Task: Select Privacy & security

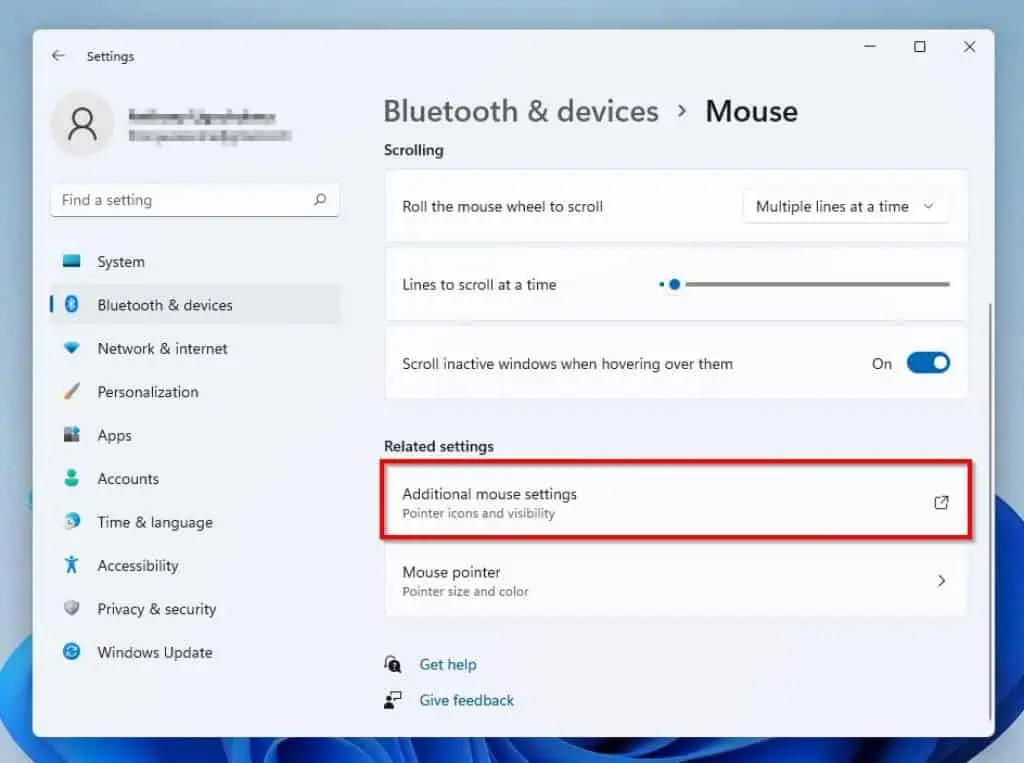Action: click(195, 609)
